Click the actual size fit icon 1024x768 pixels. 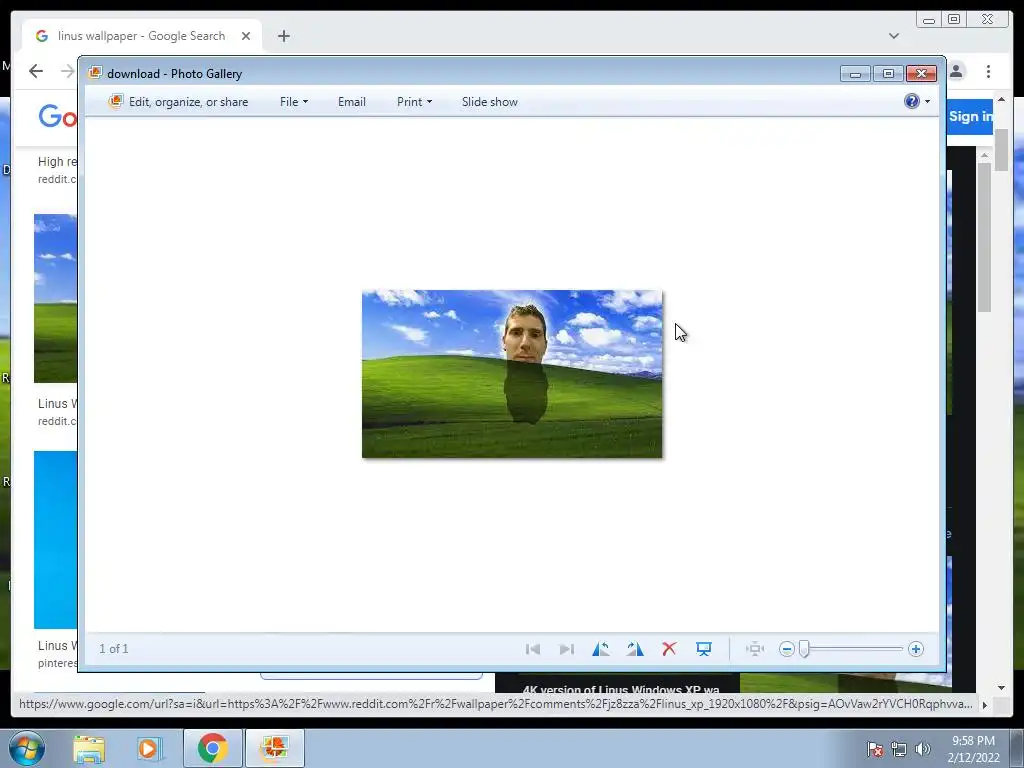point(755,649)
